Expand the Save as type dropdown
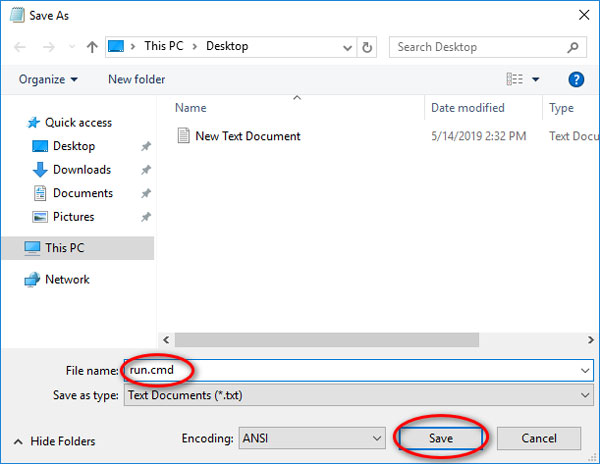The height and width of the screenshot is (464, 600). tap(584, 395)
